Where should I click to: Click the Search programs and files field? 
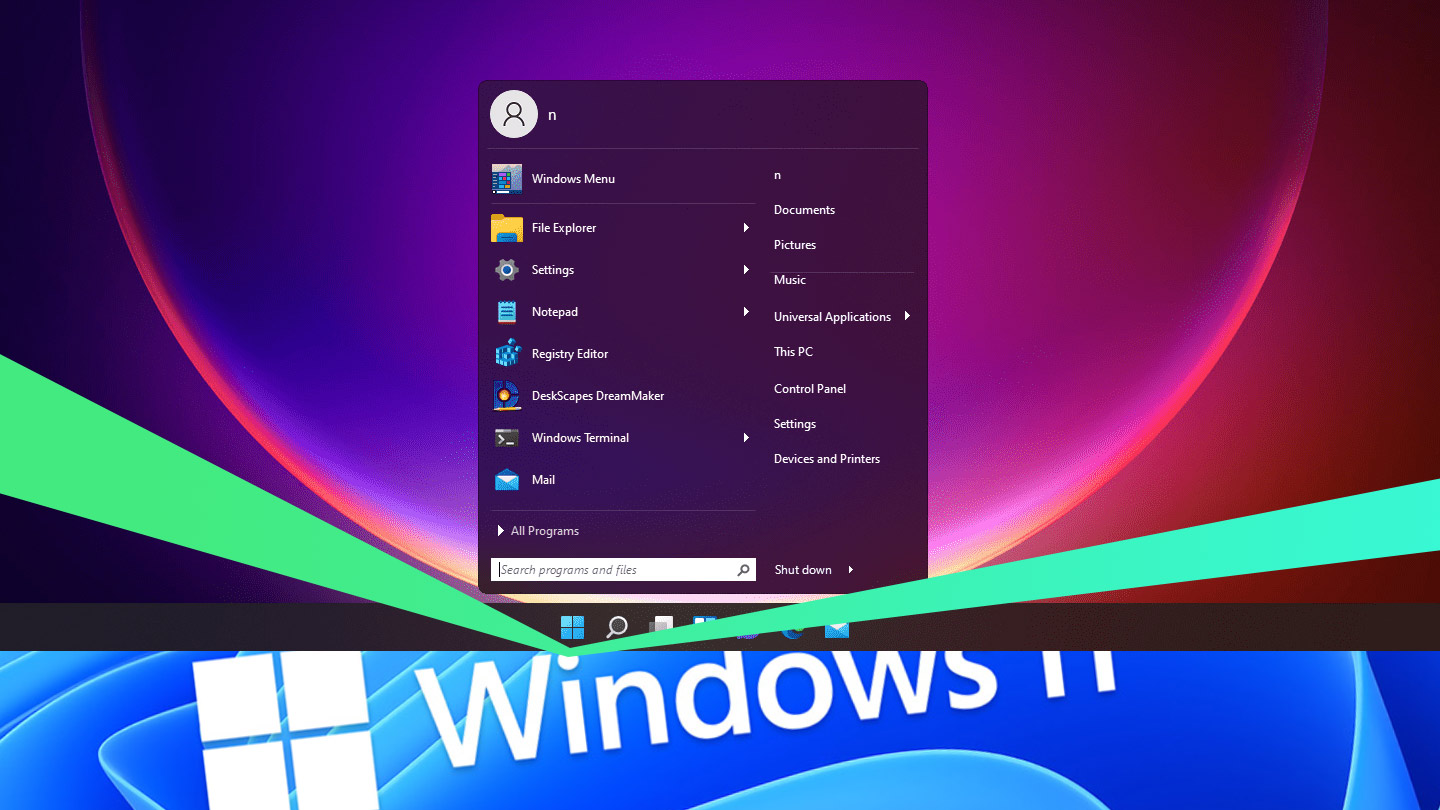coord(615,570)
